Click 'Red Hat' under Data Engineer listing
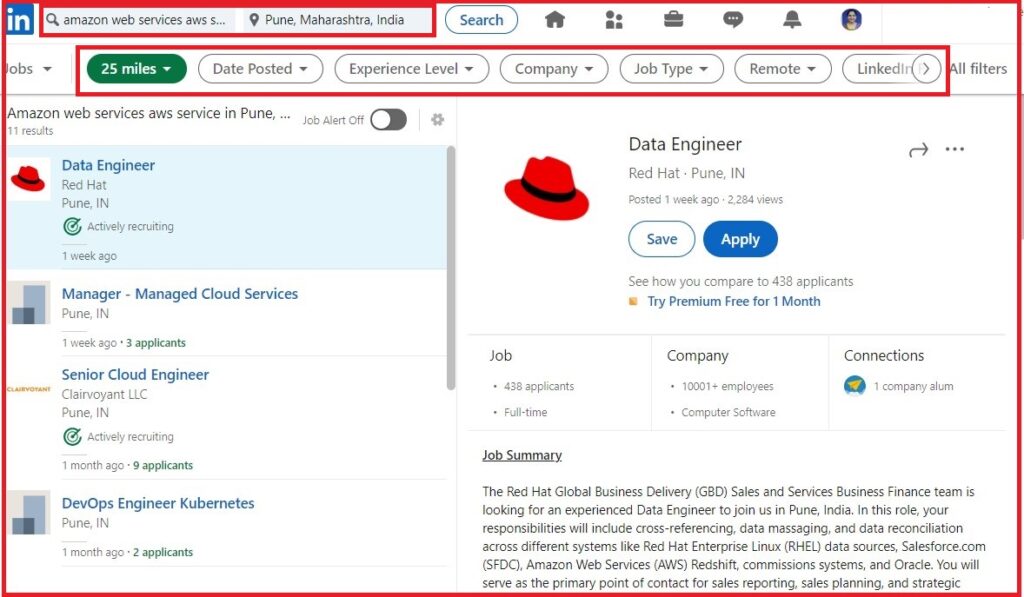 [x=84, y=185]
